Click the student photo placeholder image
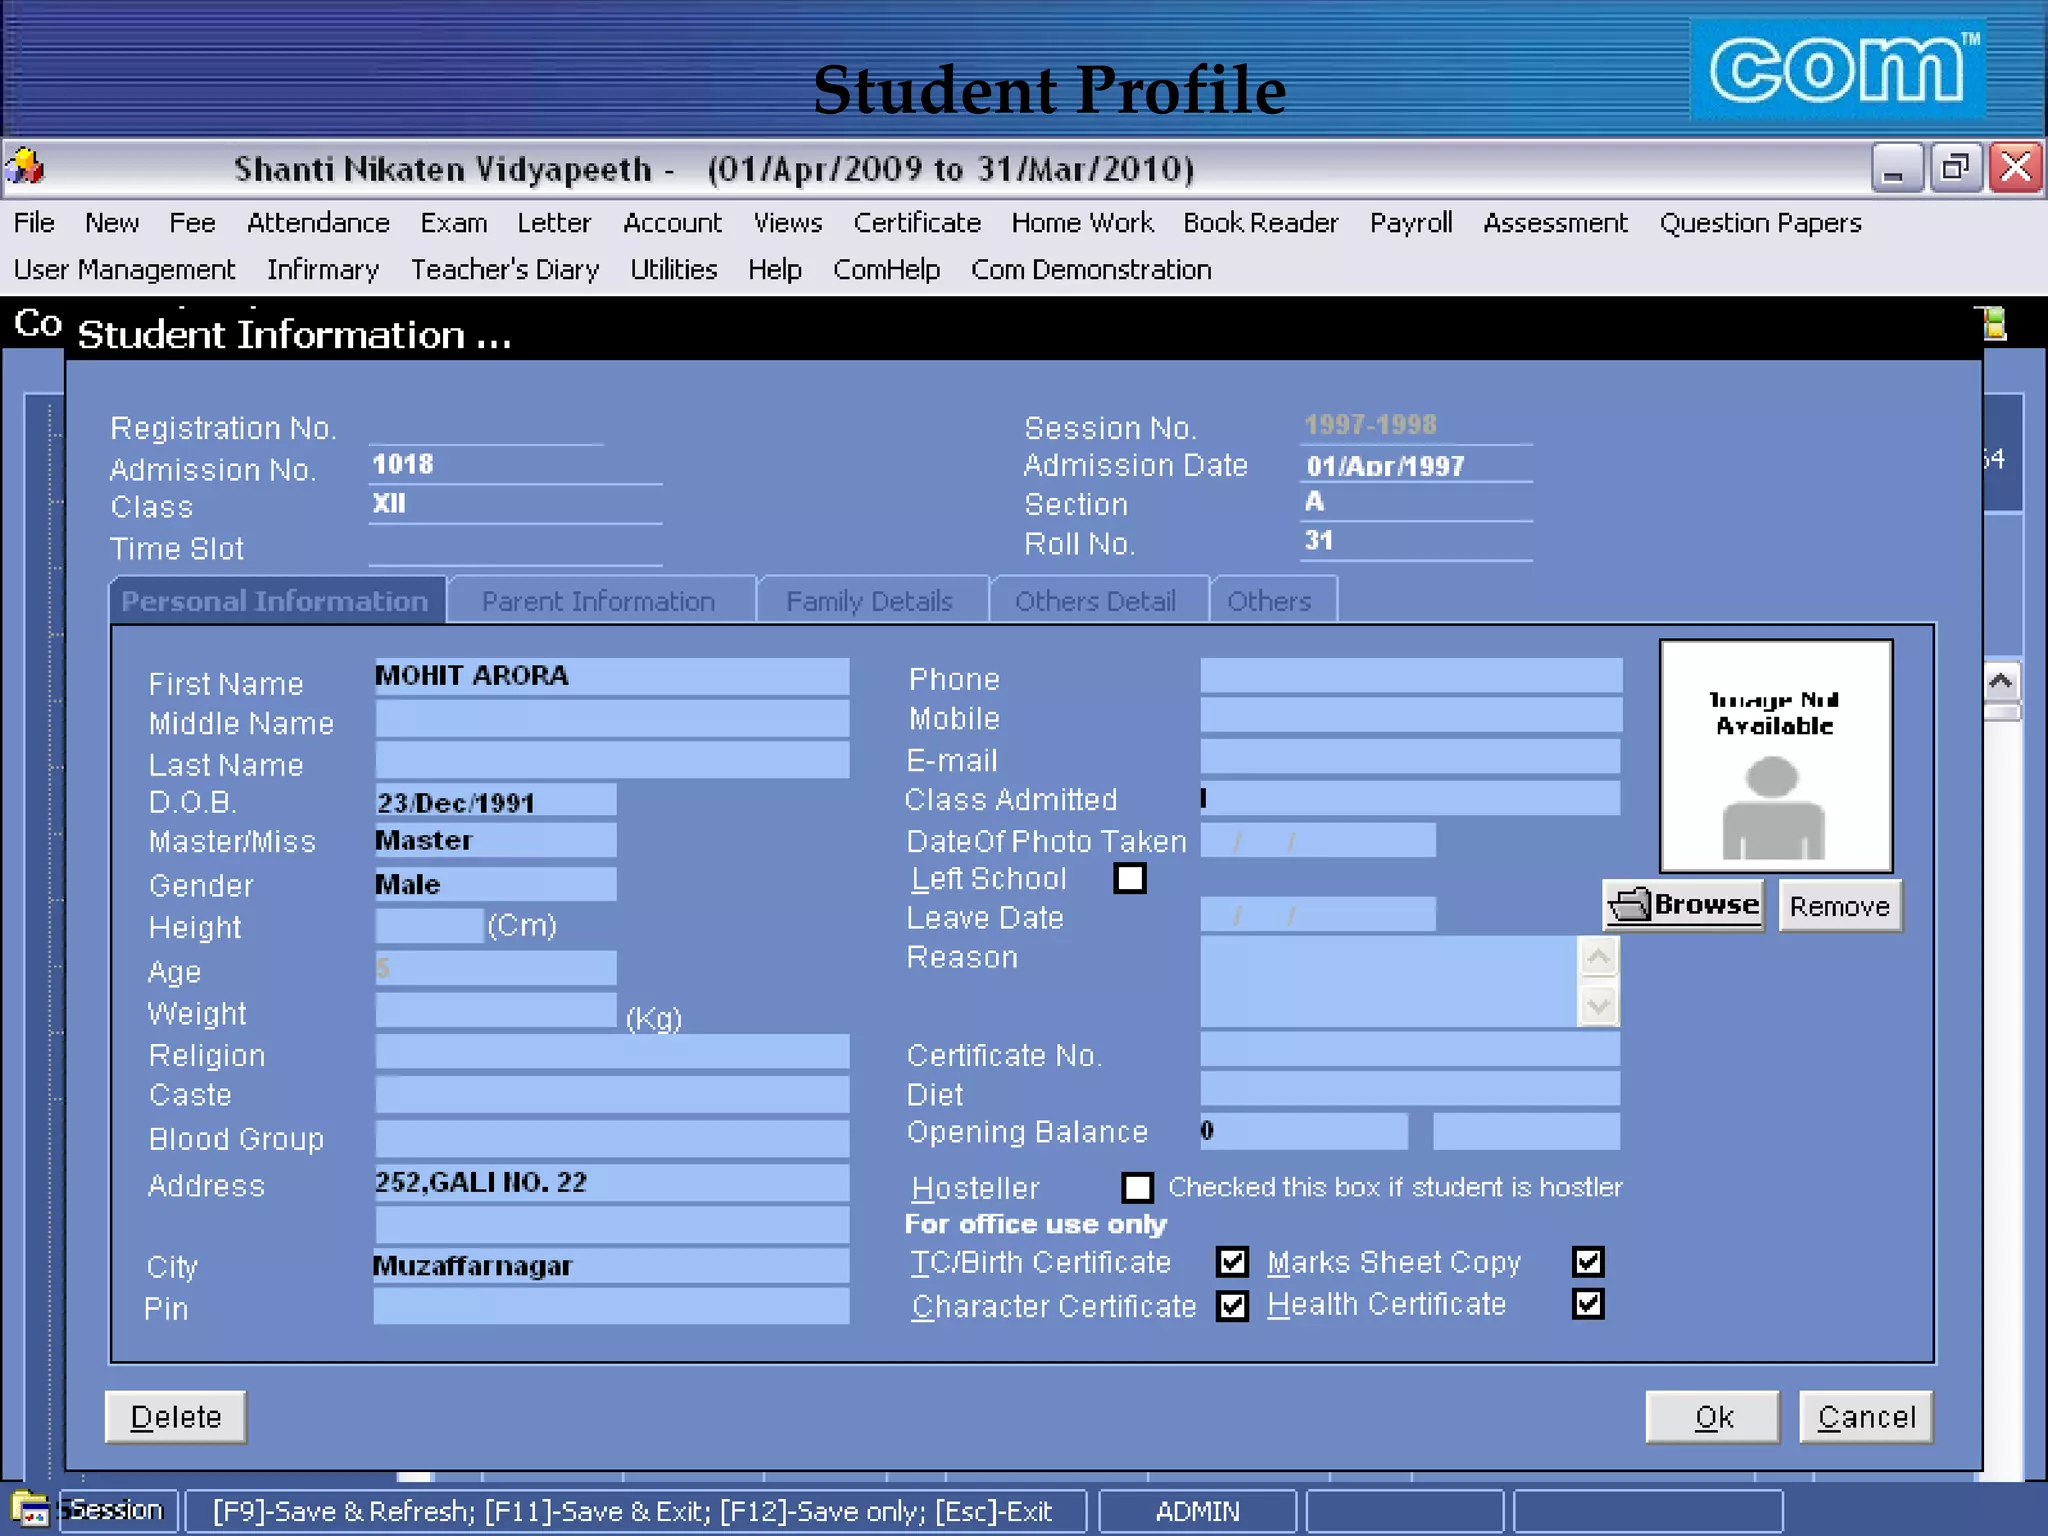 1775,756
